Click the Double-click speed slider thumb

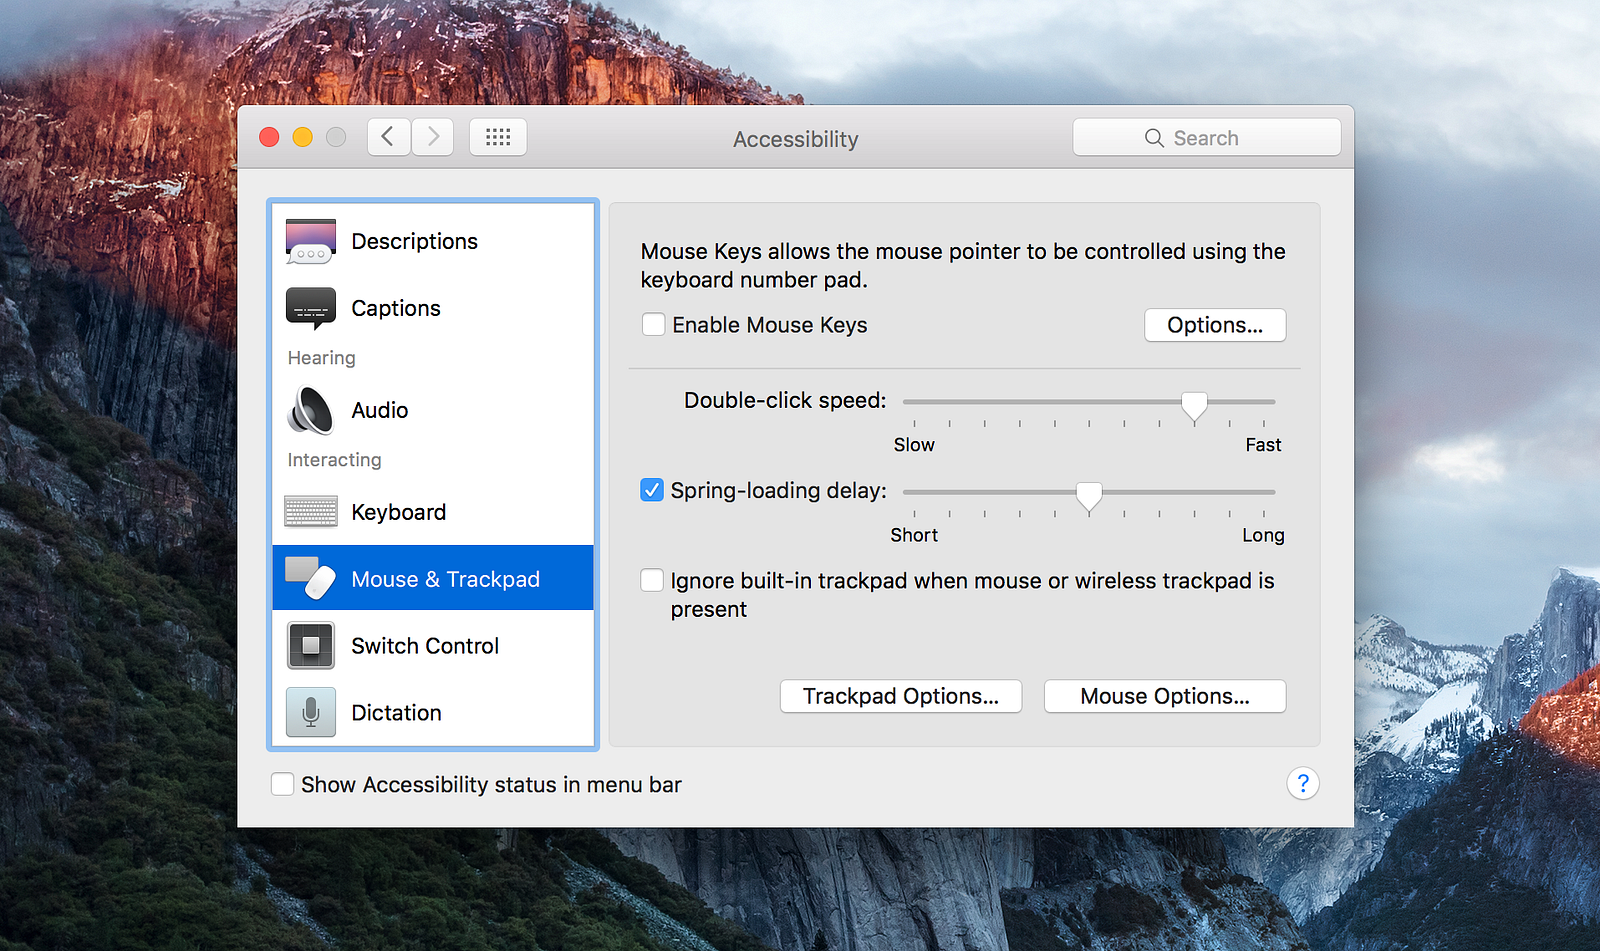1194,405
